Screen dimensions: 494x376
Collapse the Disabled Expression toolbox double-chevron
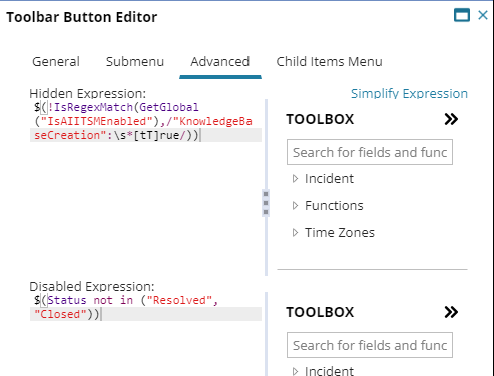pyautogui.click(x=451, y=312)
